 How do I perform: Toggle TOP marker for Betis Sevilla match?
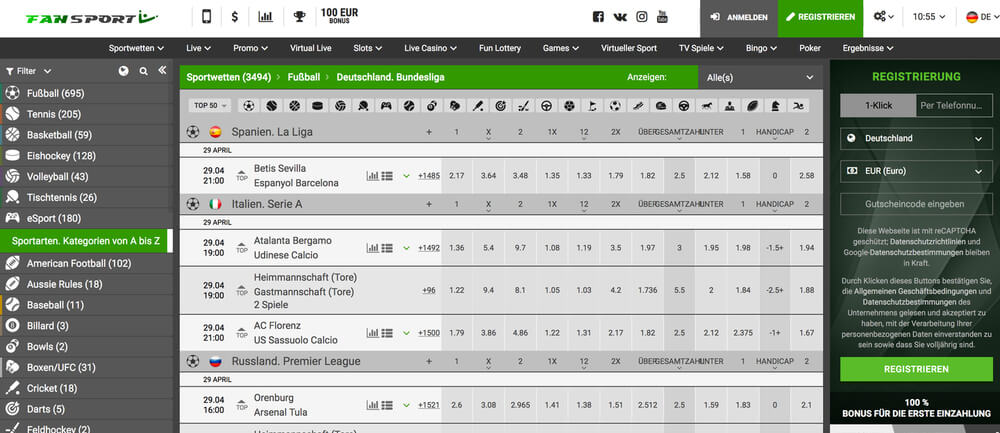pos(241,175)
